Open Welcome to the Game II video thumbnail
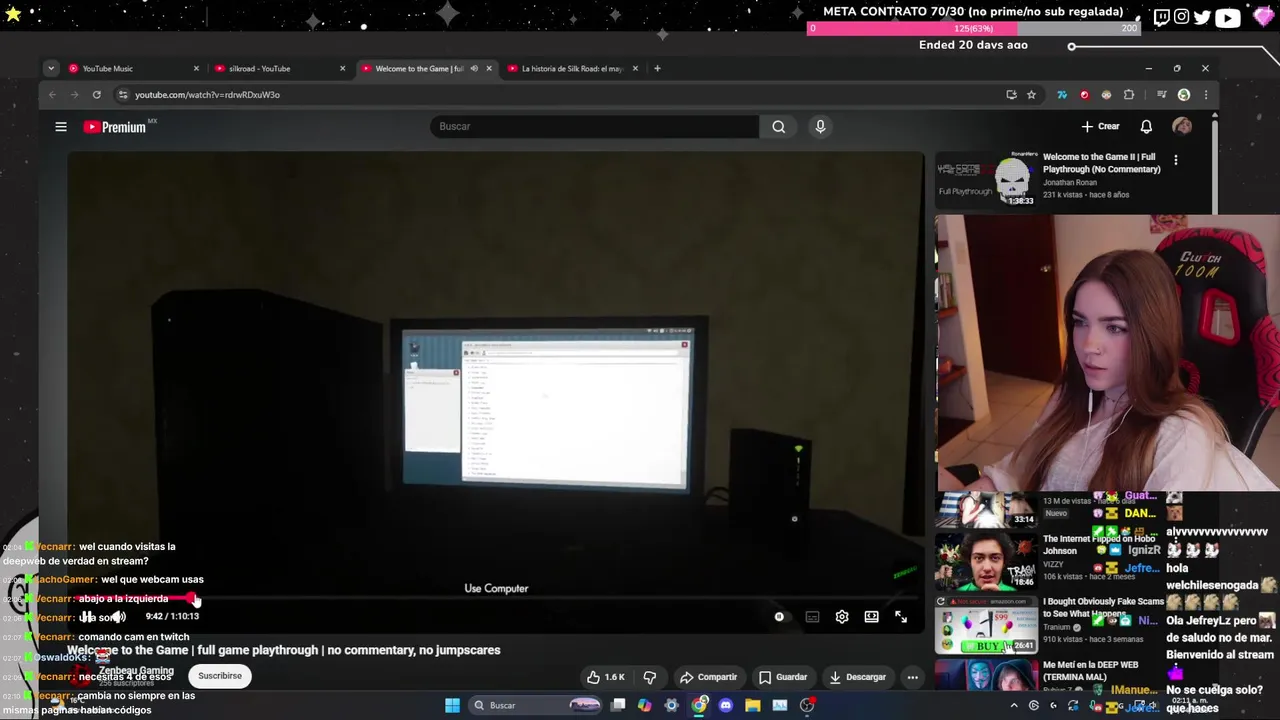Screen dimensions: 1280x720 pos(986,180)
